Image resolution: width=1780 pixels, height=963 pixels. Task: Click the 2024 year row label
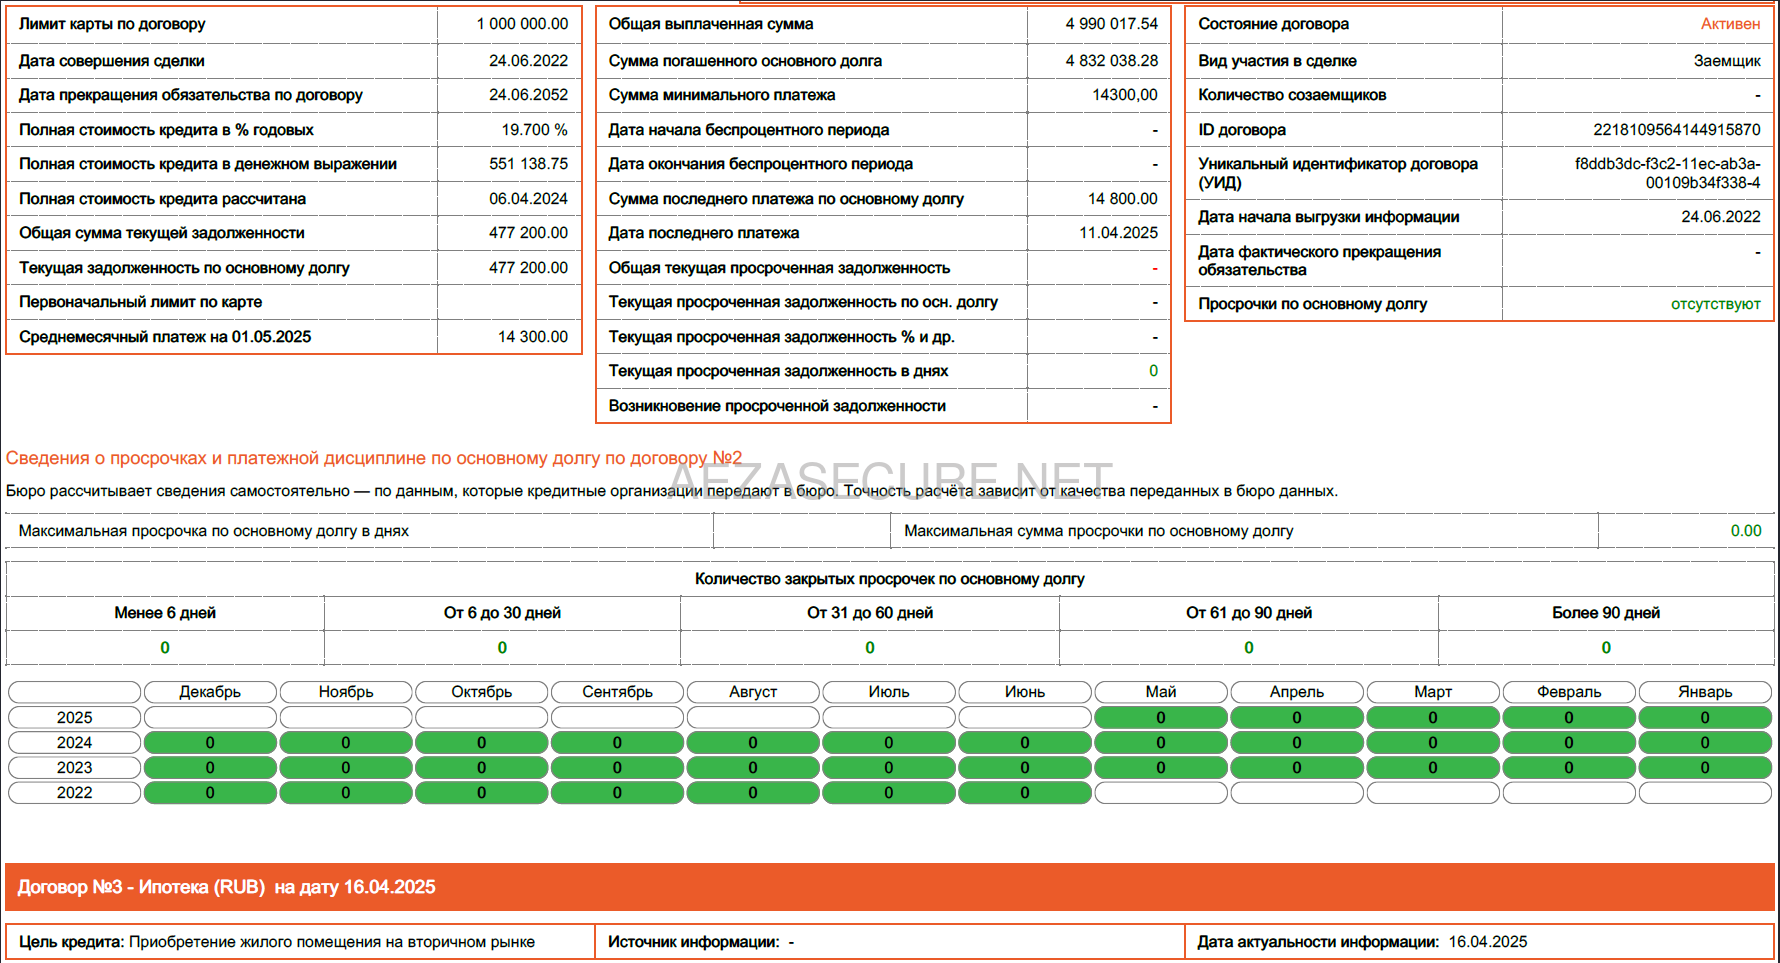coord(74,742)
